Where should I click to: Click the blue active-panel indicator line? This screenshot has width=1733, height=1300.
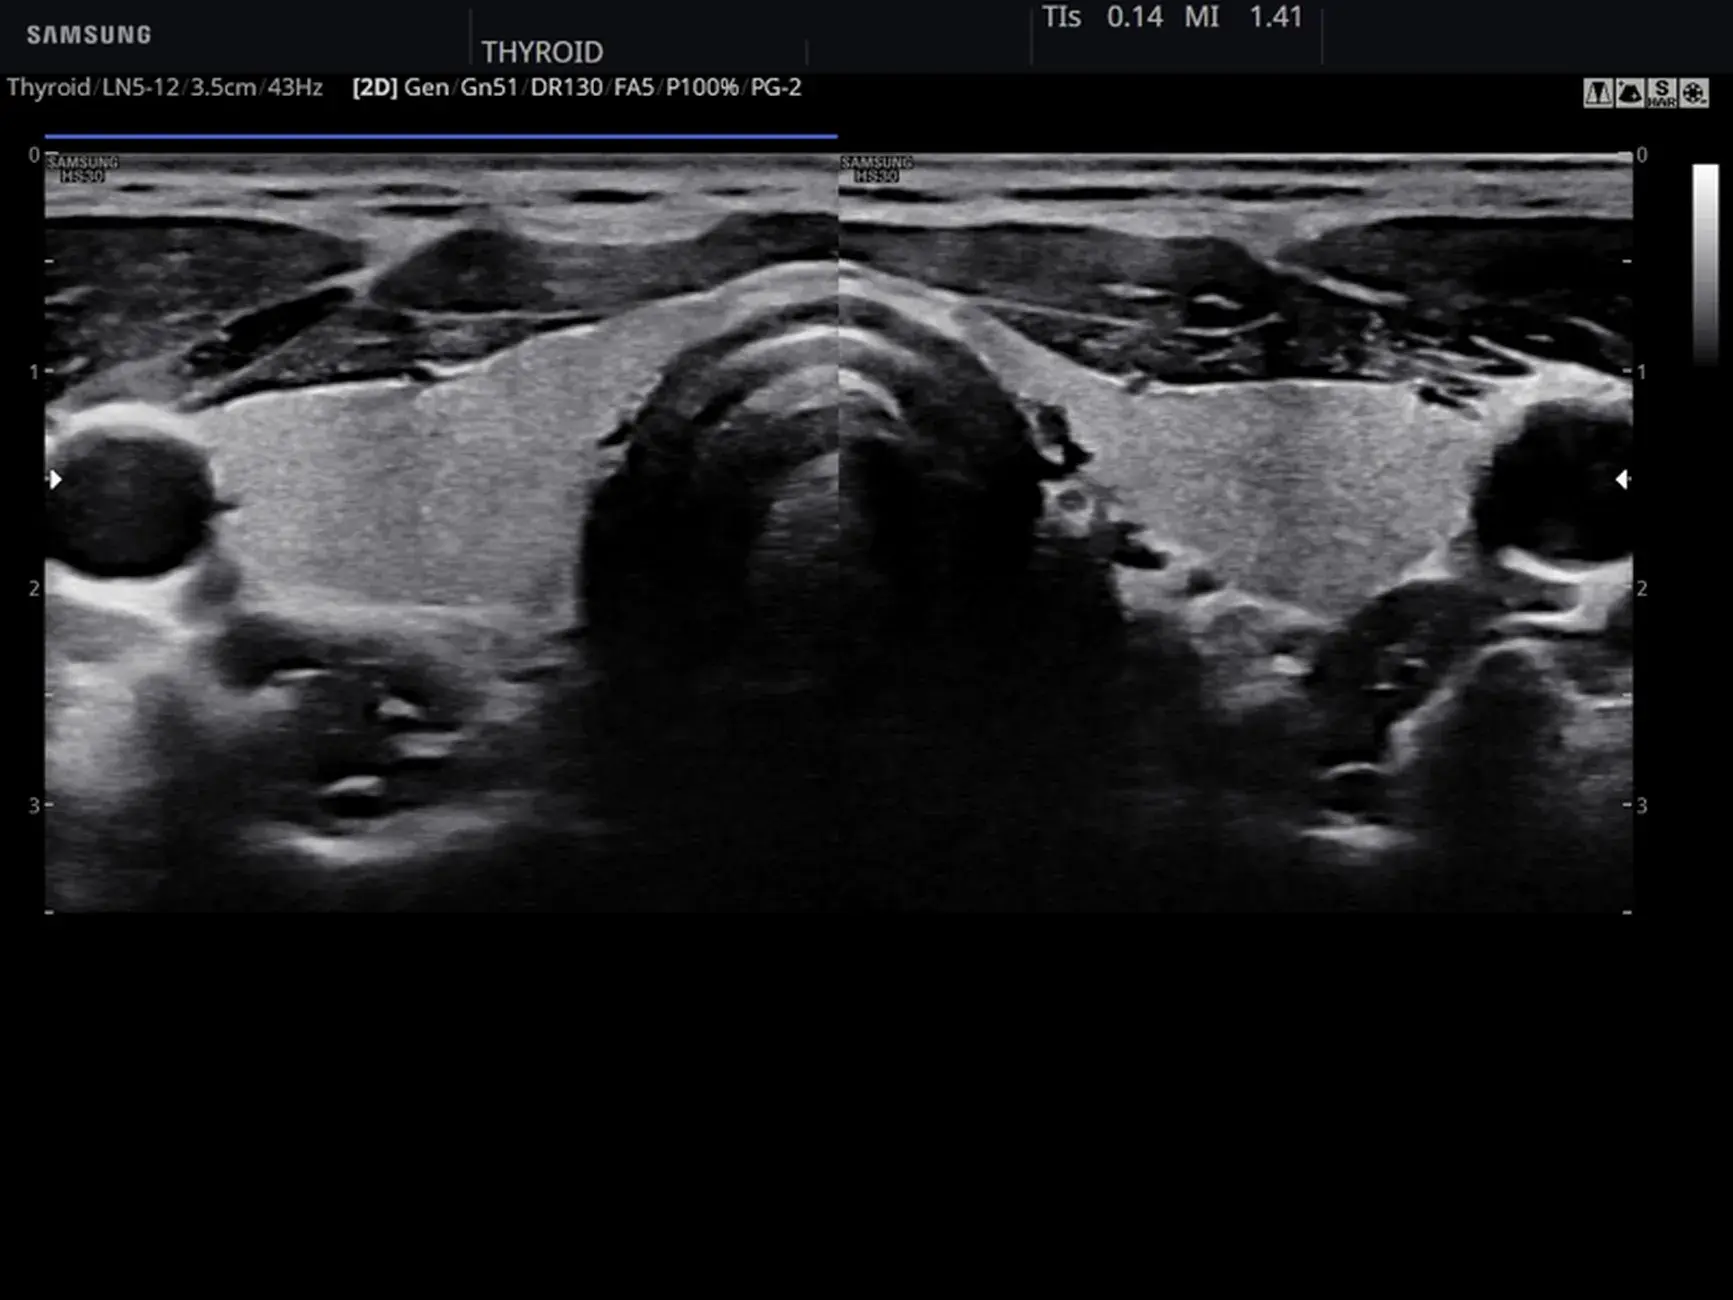[x=441, y=135]
